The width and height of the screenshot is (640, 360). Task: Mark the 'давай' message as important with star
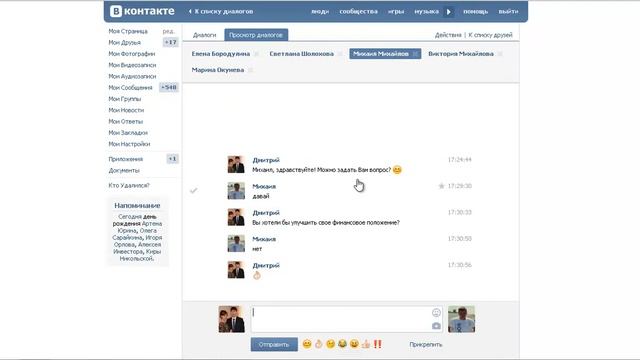click(441, 186)
